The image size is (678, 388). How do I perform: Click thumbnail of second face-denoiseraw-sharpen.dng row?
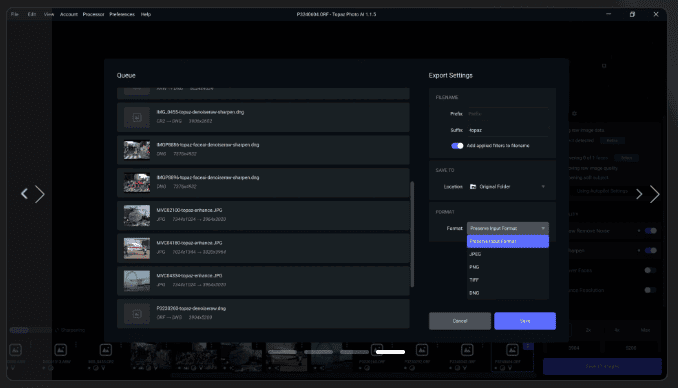coord(137,183)
